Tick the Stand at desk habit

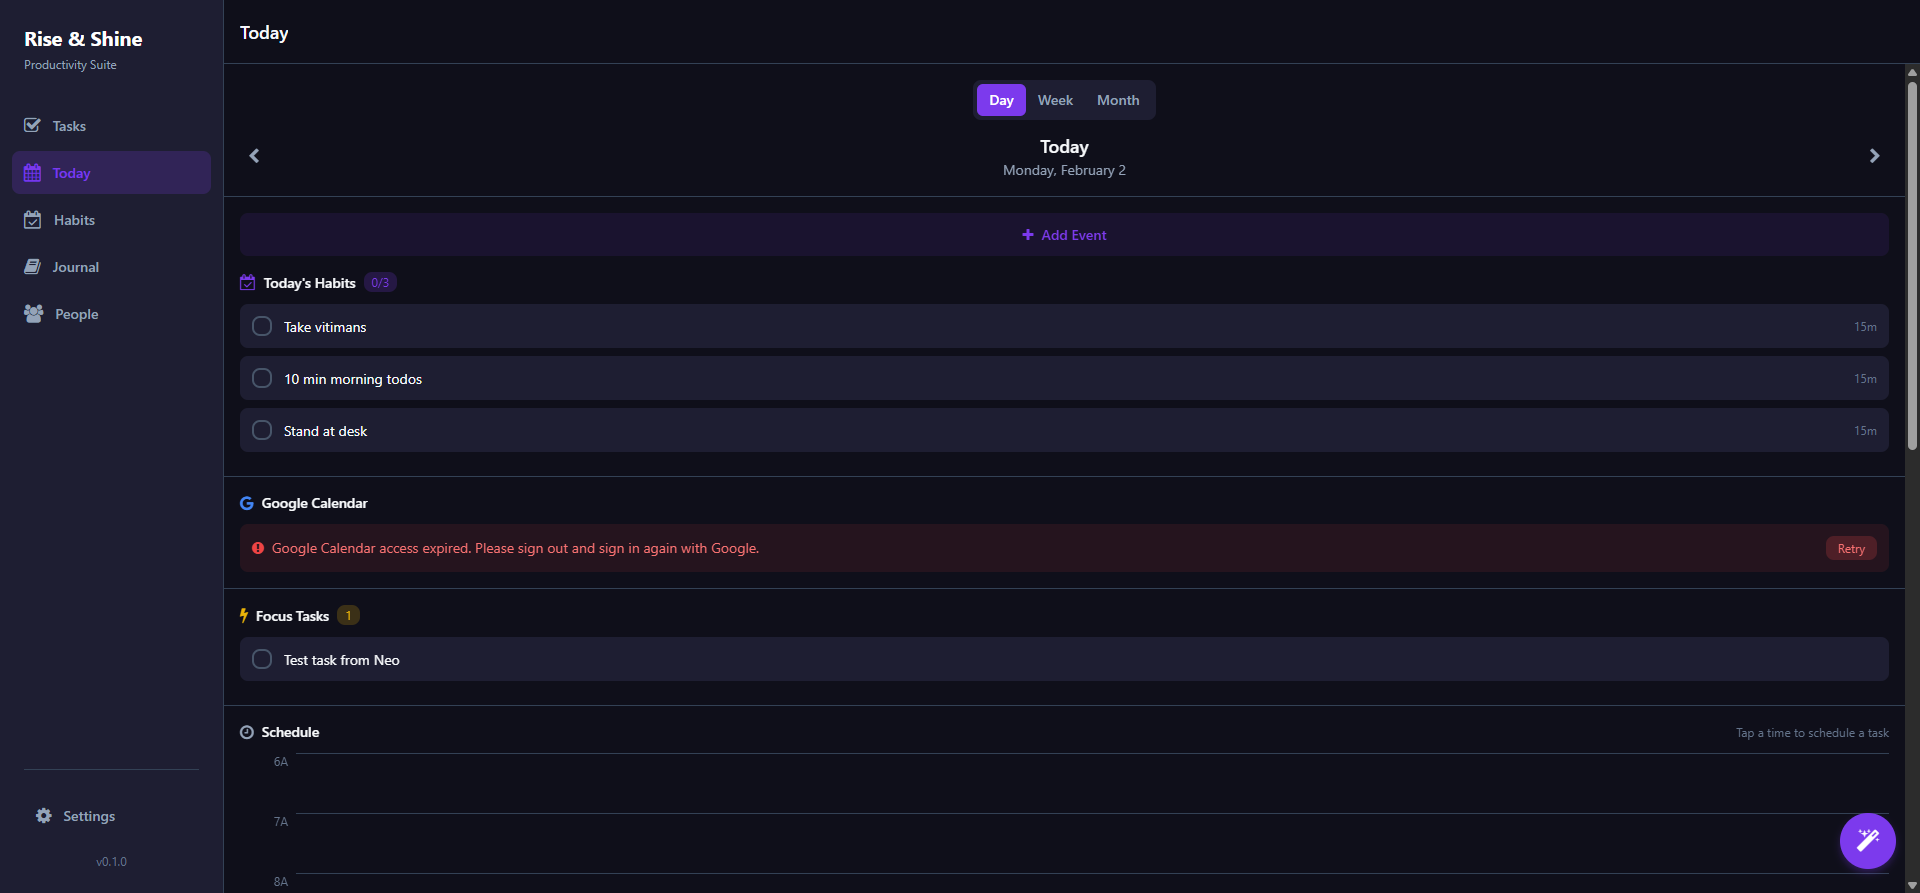point(262,431)
